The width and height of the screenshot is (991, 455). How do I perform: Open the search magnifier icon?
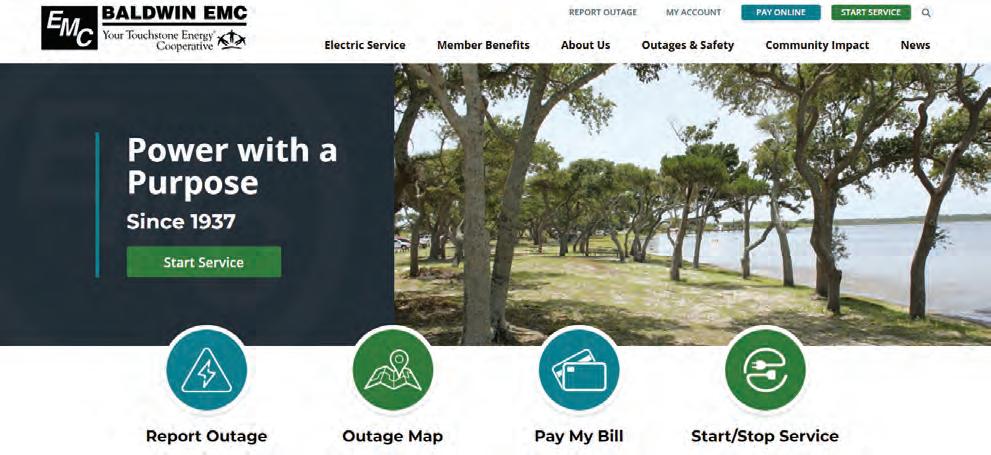tap(926, 13)
